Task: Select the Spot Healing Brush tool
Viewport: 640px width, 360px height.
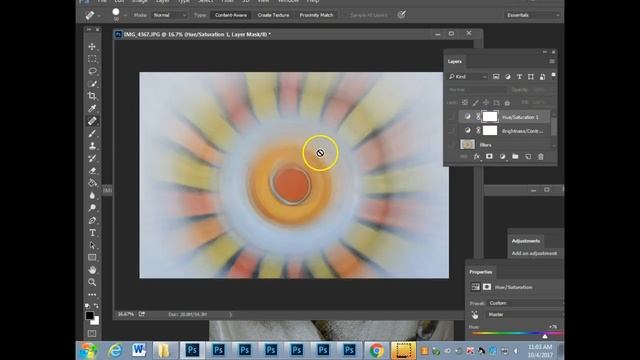Action: [x=92, y=121]
